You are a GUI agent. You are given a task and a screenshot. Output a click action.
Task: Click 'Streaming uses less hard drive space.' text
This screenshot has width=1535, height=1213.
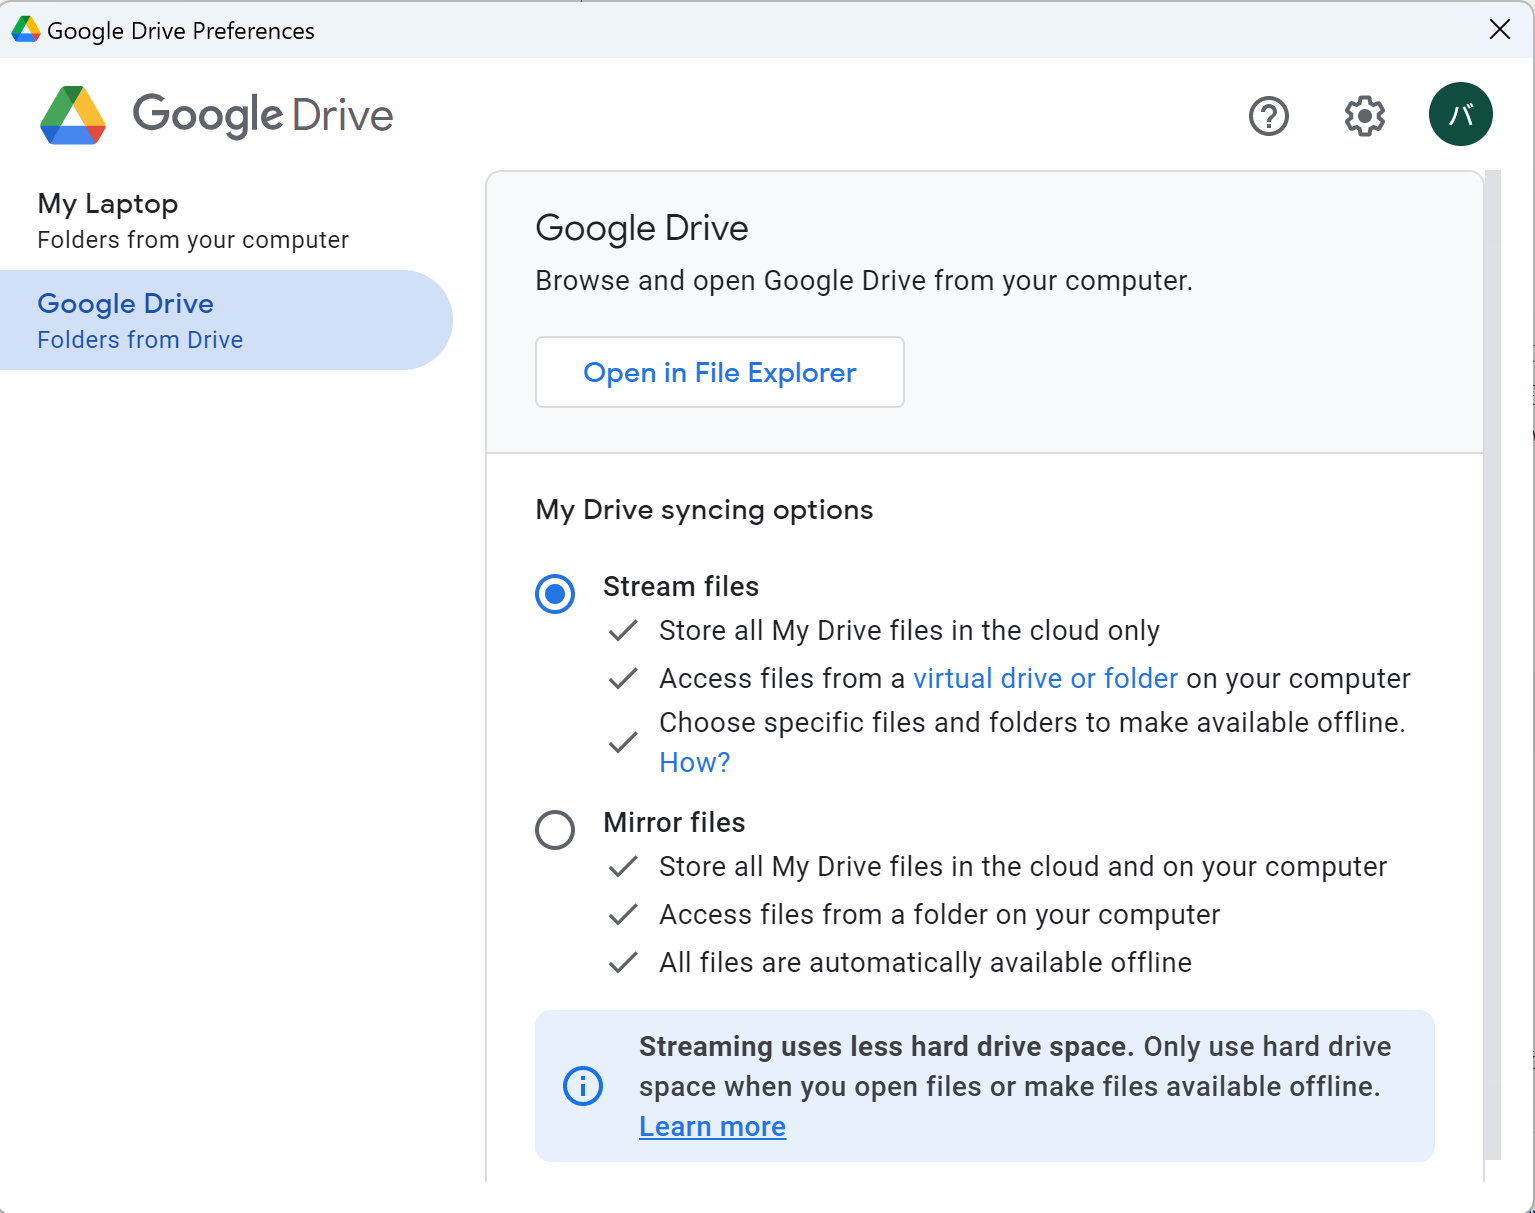pyautogui.click(x=886, y=1047)
